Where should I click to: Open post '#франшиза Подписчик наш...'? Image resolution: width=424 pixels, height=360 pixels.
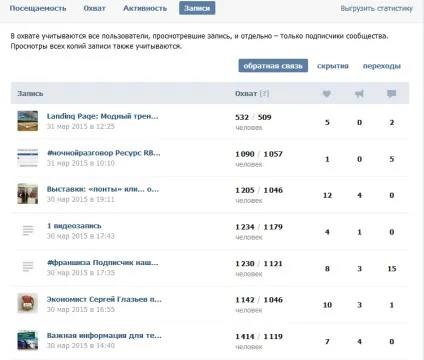click(x=102, y=262)
